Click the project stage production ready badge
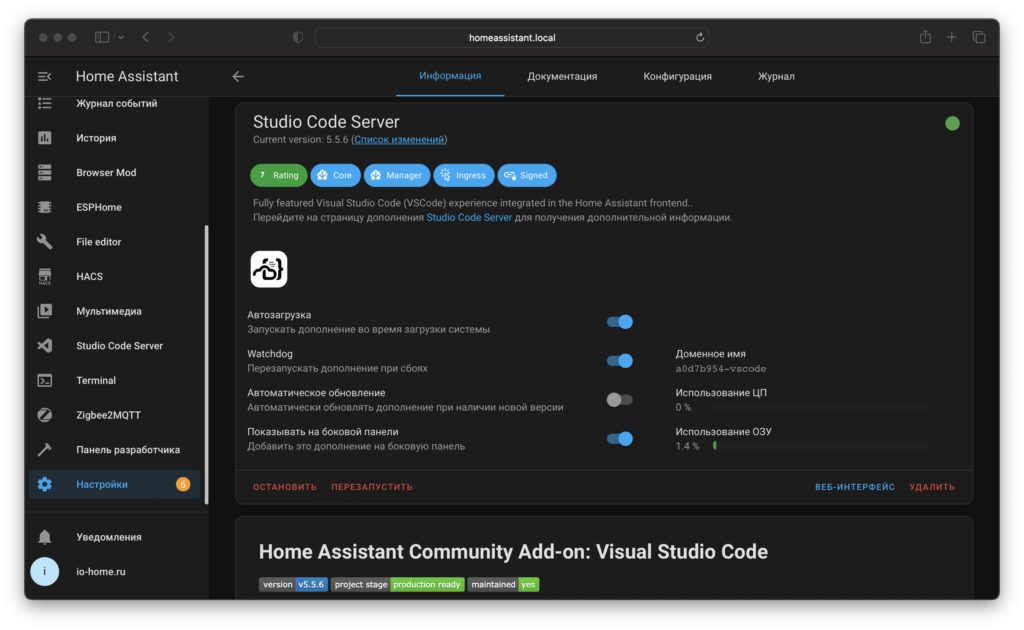The height and width of the screenshot is (630, 1024). point(397,584)
